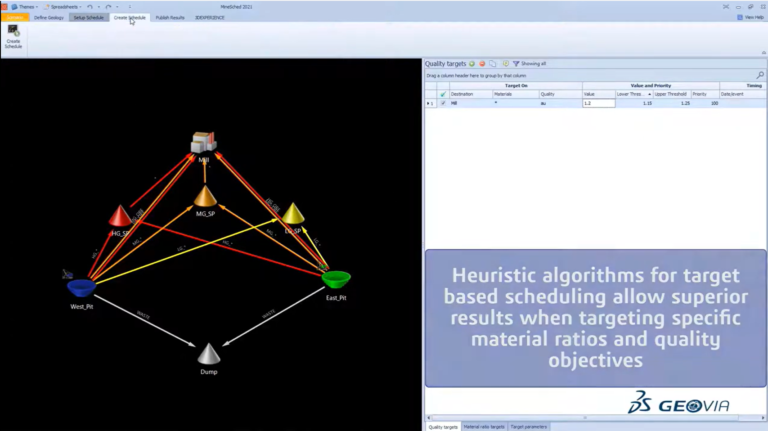Click the Mill destination cell
Viewport: 768px width, 431px height.
point(471,103)
